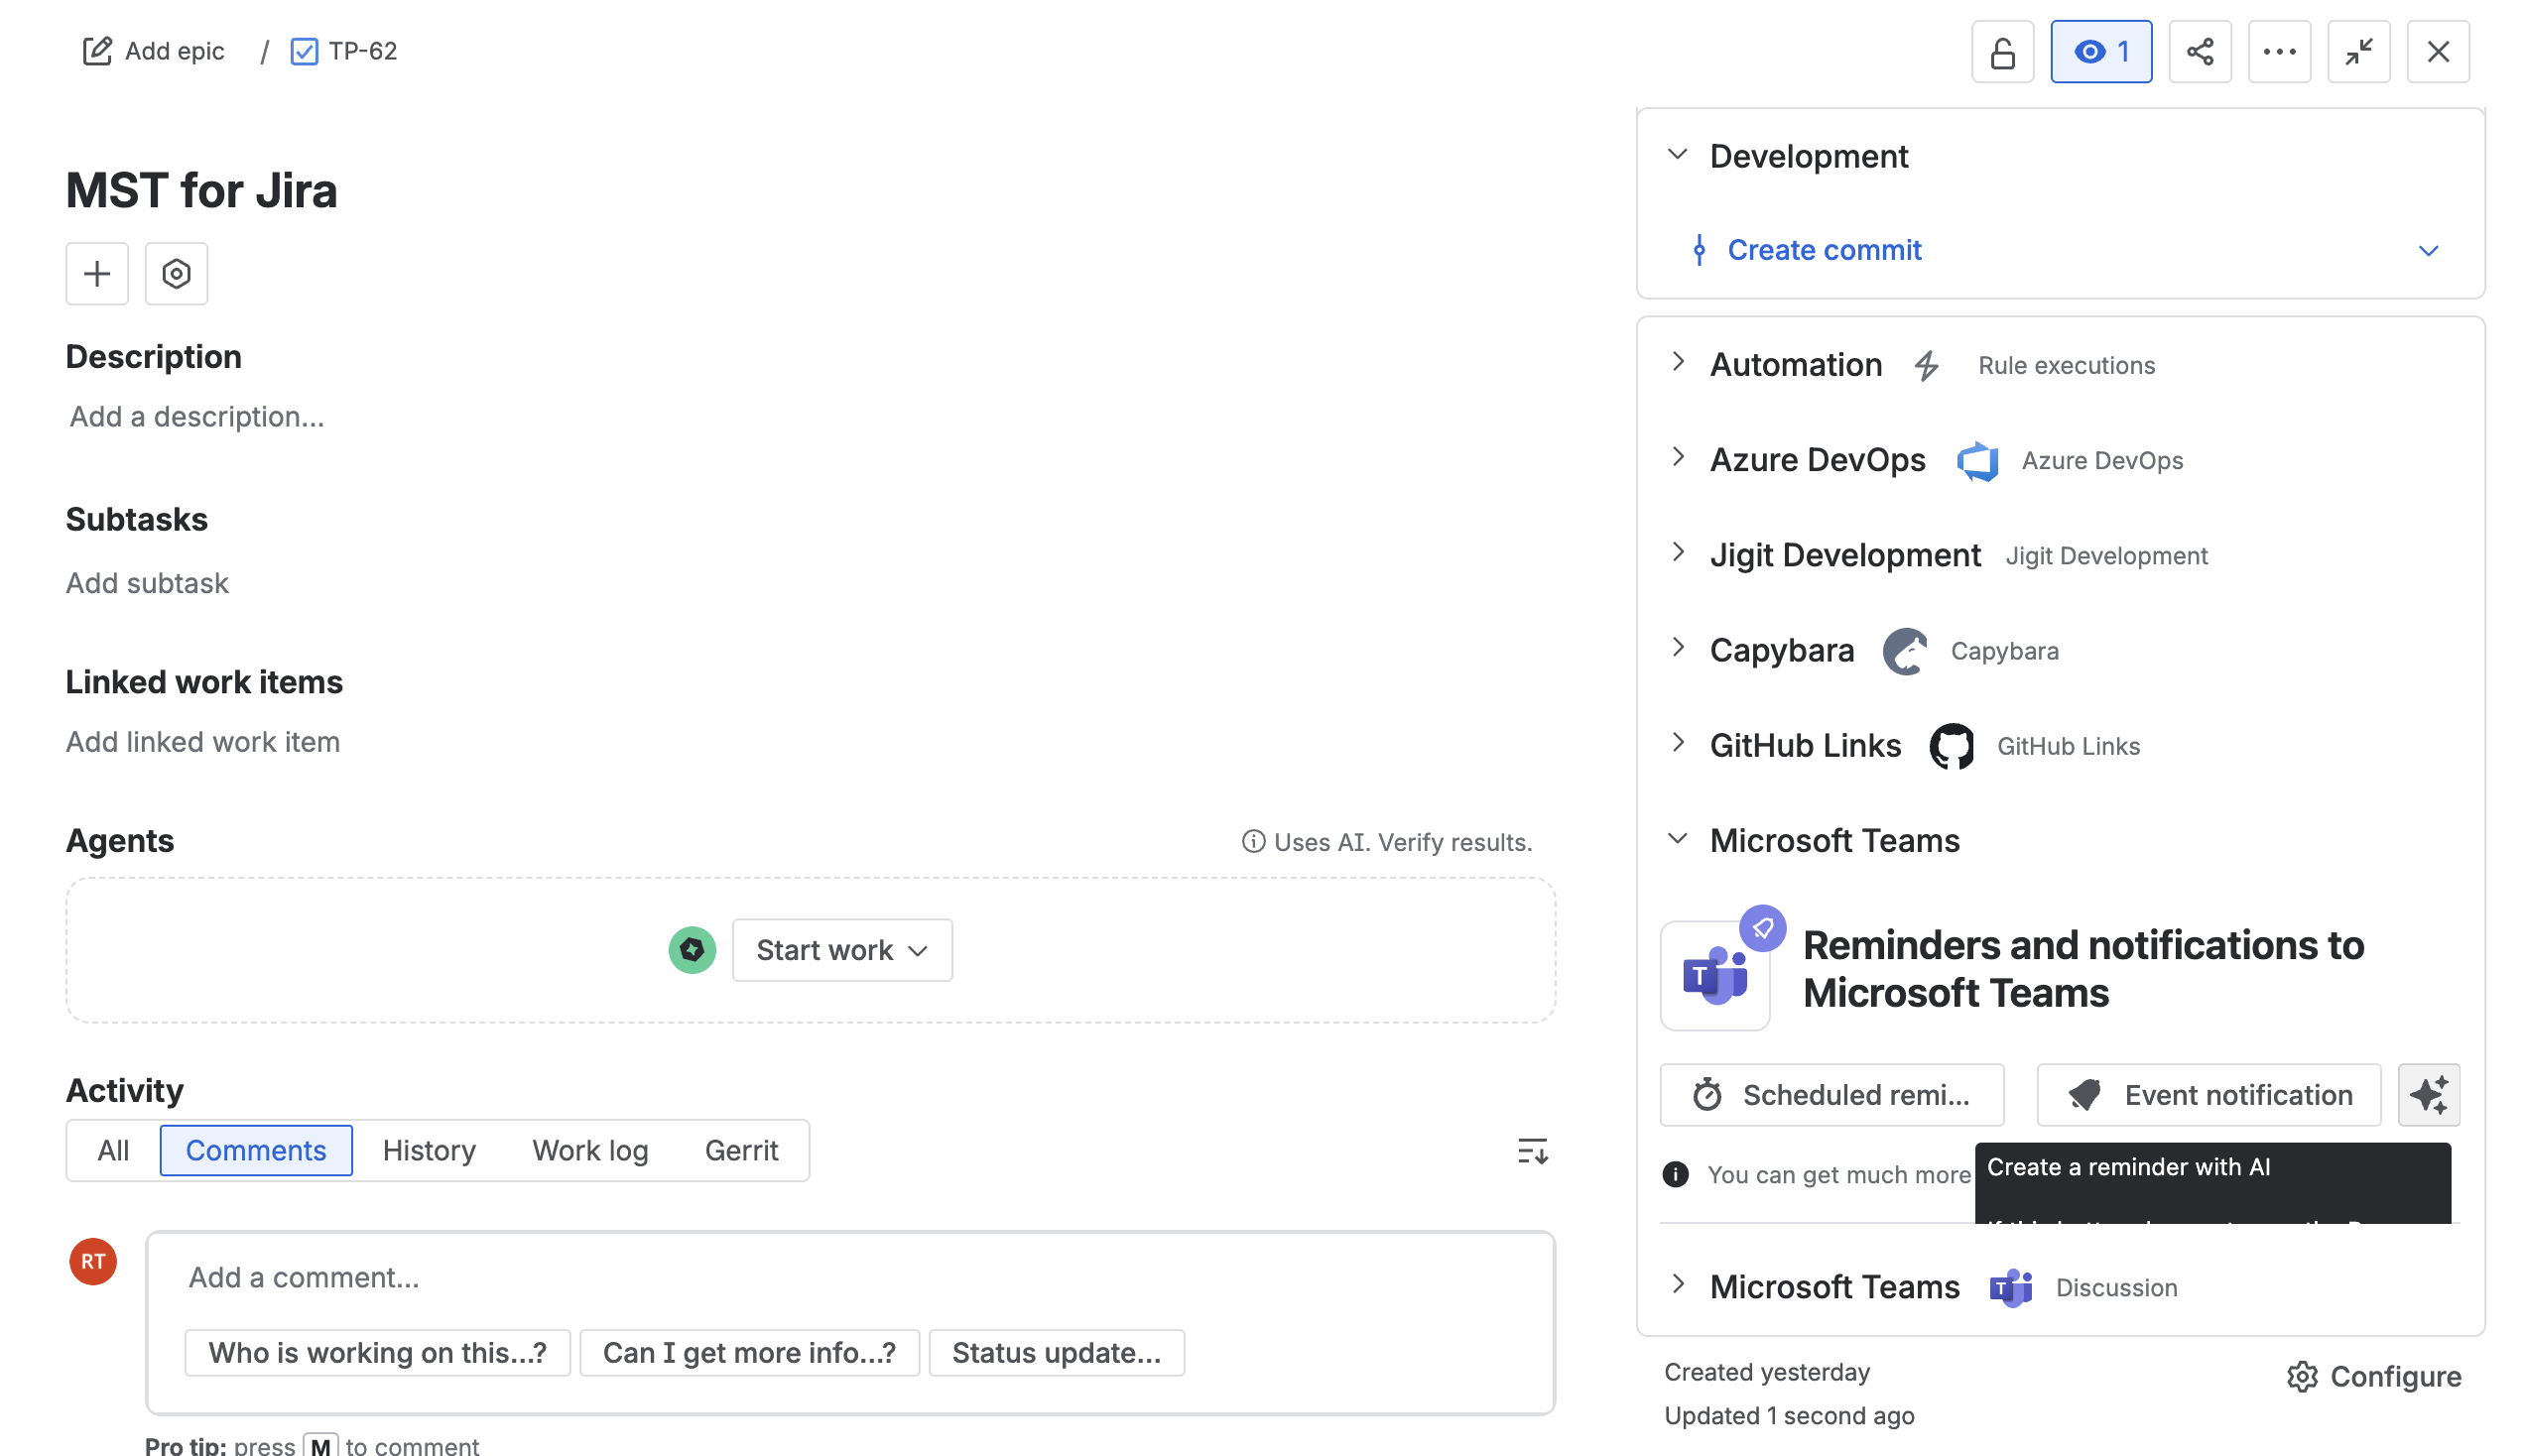2524x1456 pixels.
Task: Expand the Capybara section
Action: click(x=1677, y=648)
